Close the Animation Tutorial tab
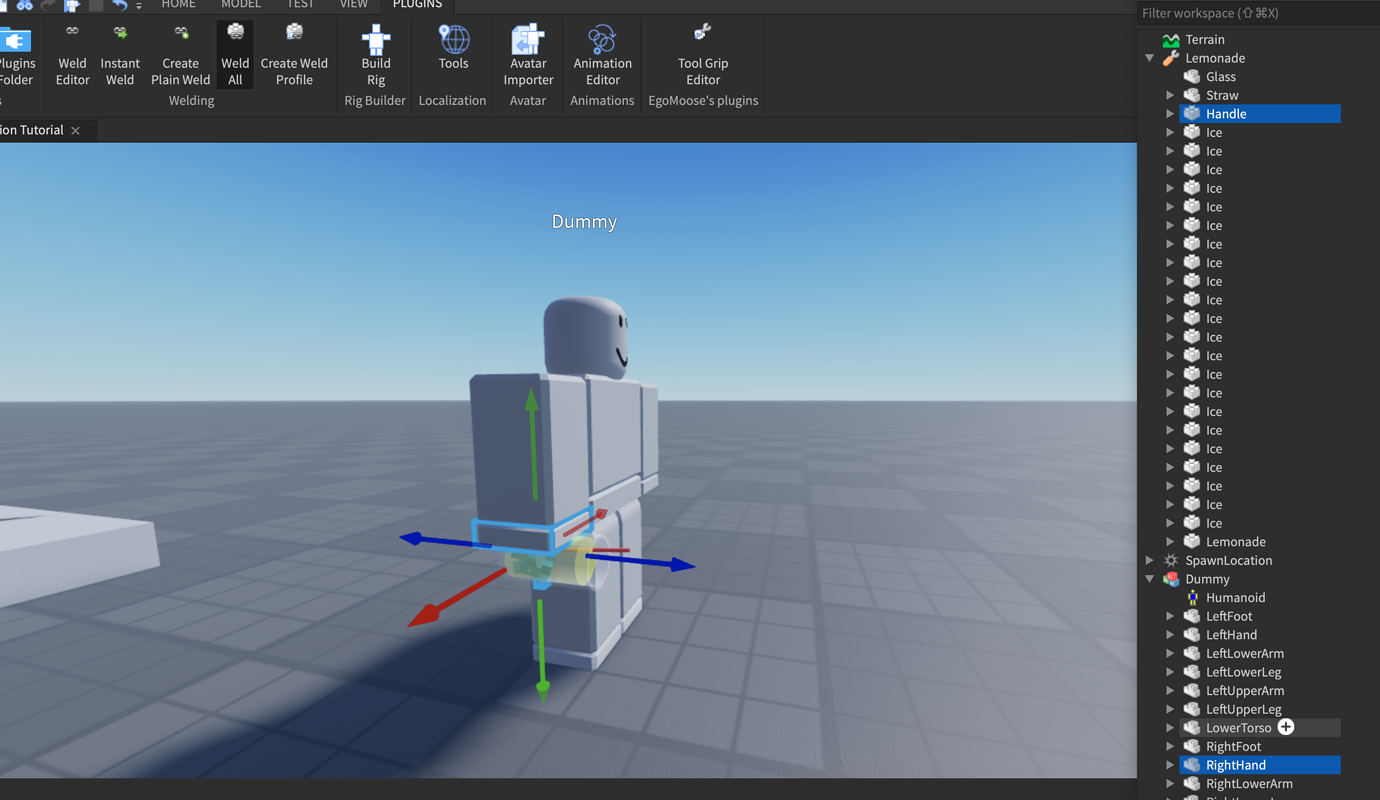Viewport: 1380px width, 800px height. pyautogui.click(x=75, y=130)
